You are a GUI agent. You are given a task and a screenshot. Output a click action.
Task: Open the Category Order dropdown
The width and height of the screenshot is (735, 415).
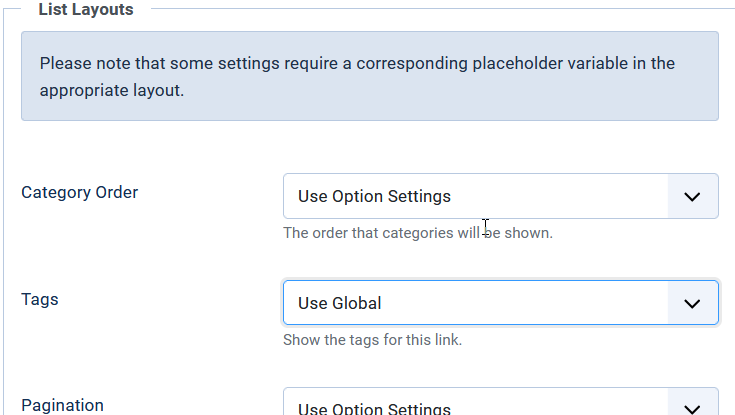click(x=501, y=196)
